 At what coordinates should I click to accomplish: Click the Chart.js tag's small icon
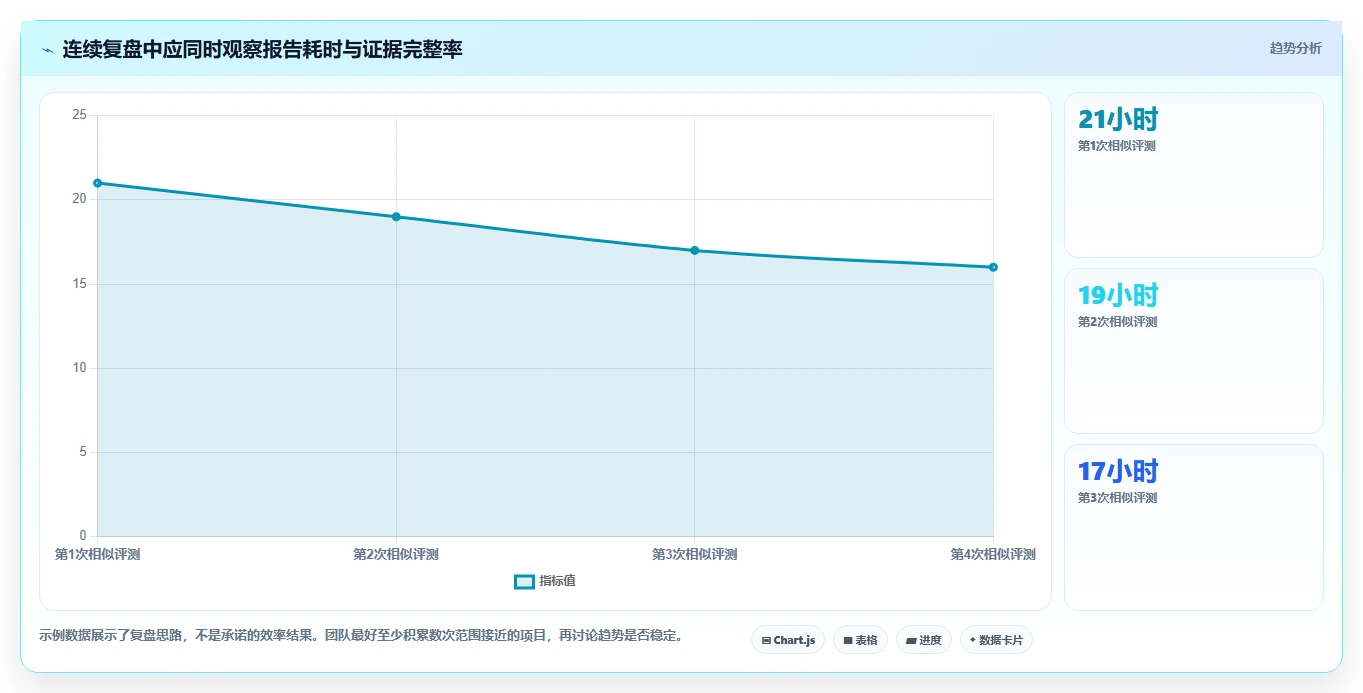(766, 640)
